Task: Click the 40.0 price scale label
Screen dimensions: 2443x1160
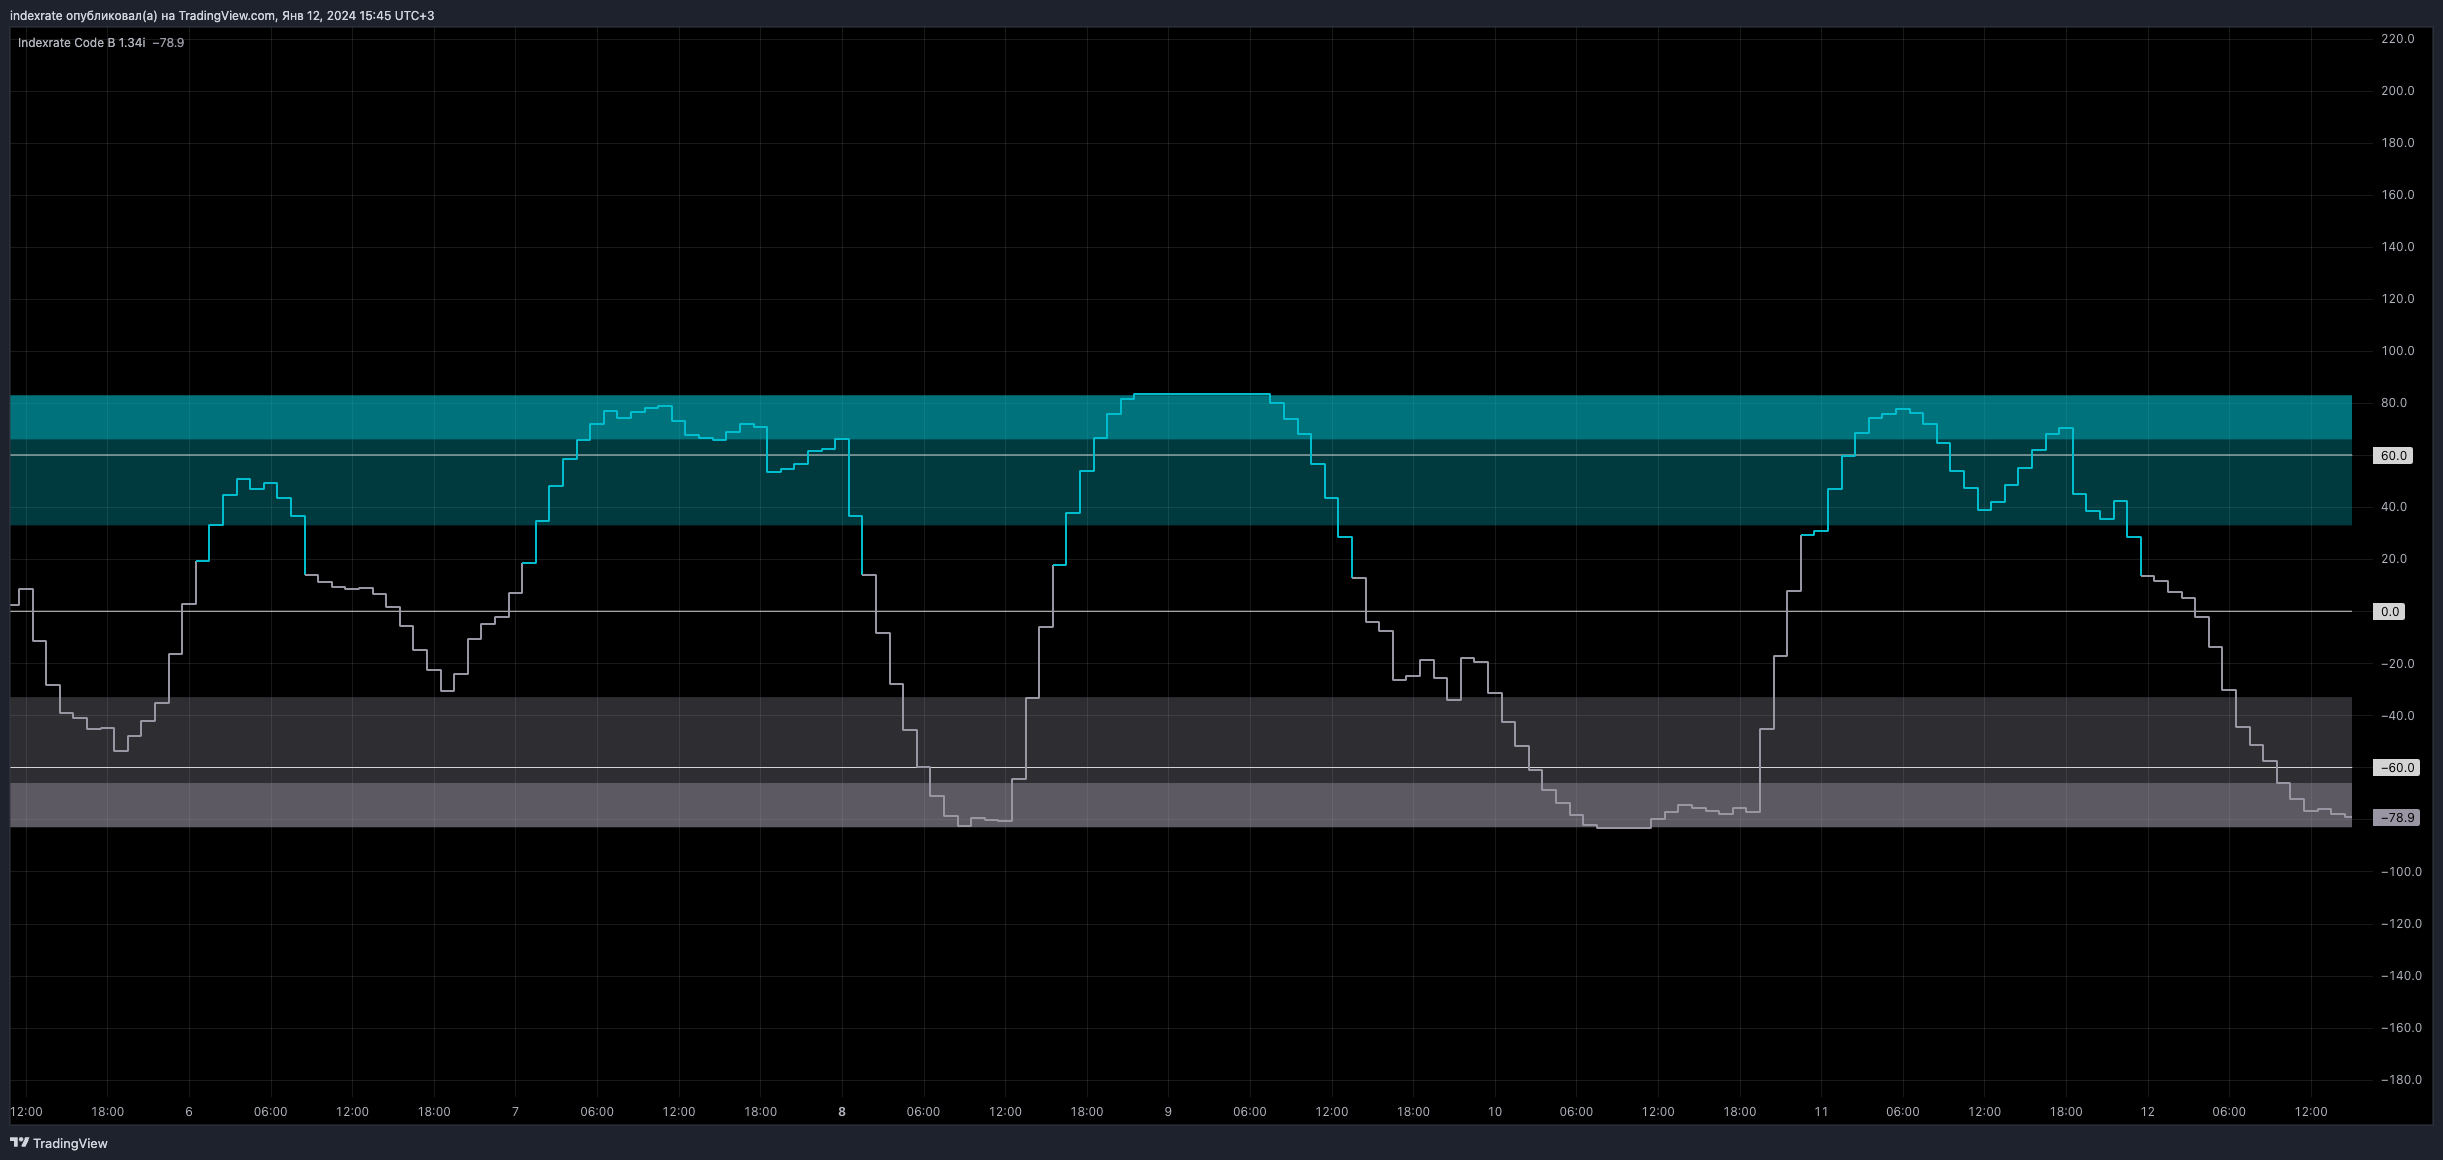Action: [2394, 507]
